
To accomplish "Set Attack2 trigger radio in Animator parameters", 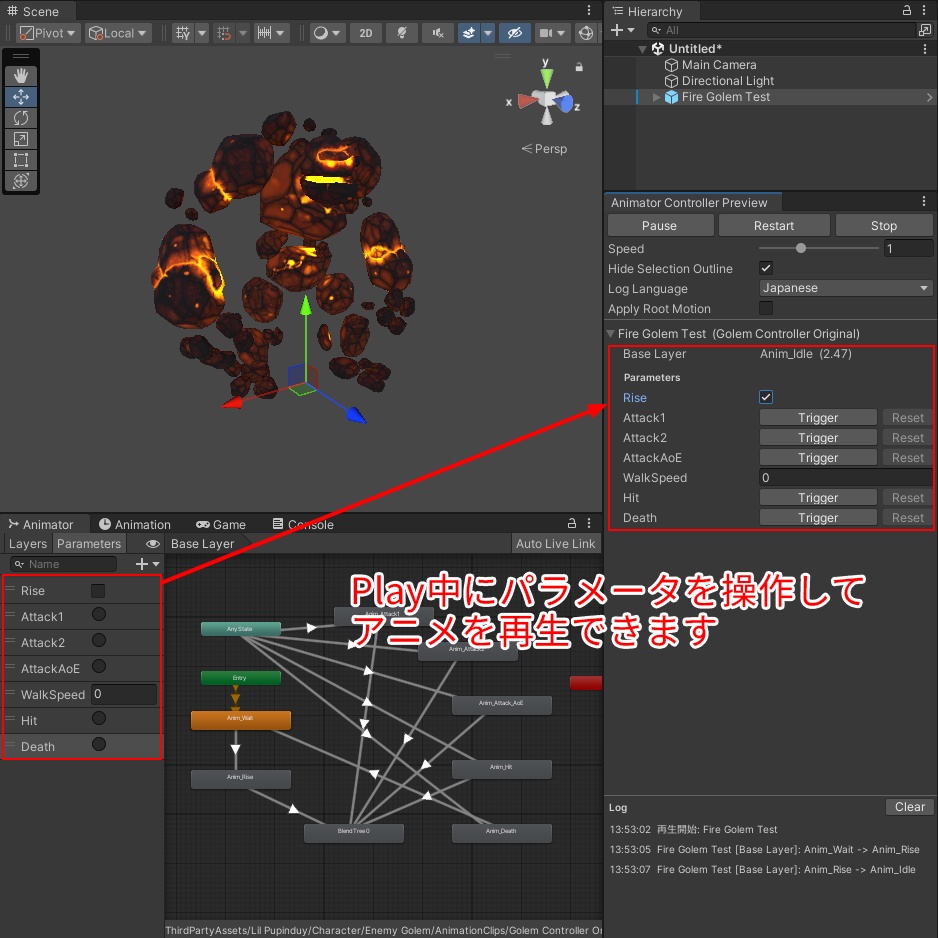I will click(x=99, y=641).
